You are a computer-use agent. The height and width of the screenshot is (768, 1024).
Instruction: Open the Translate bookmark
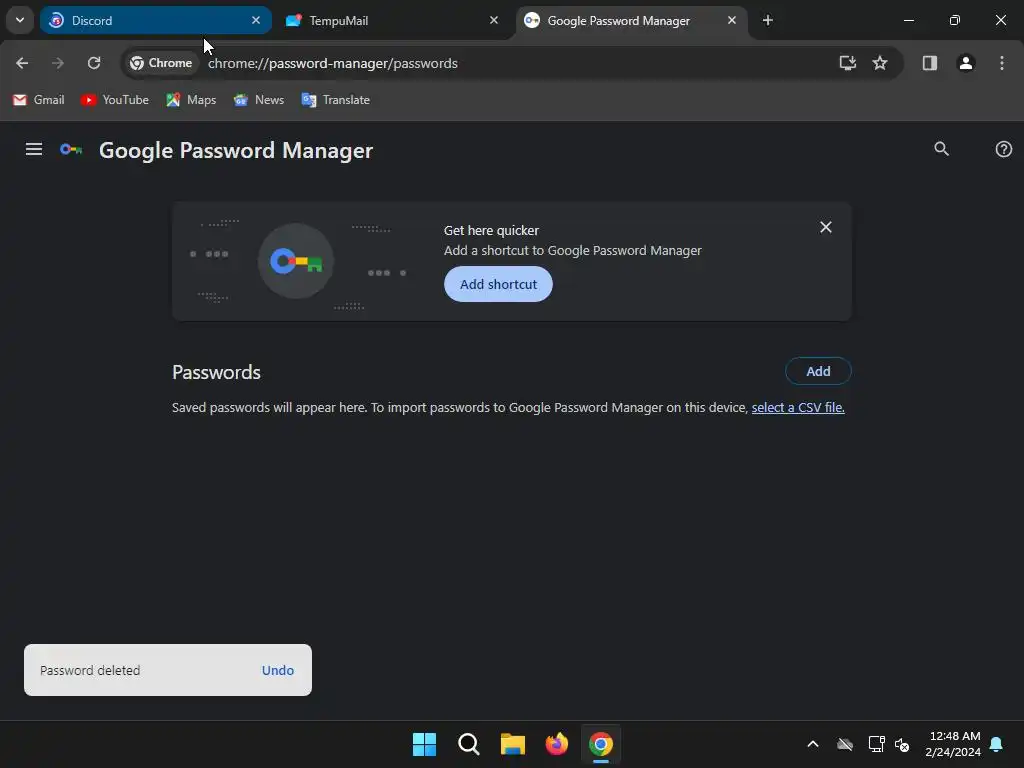pos(336,100)
